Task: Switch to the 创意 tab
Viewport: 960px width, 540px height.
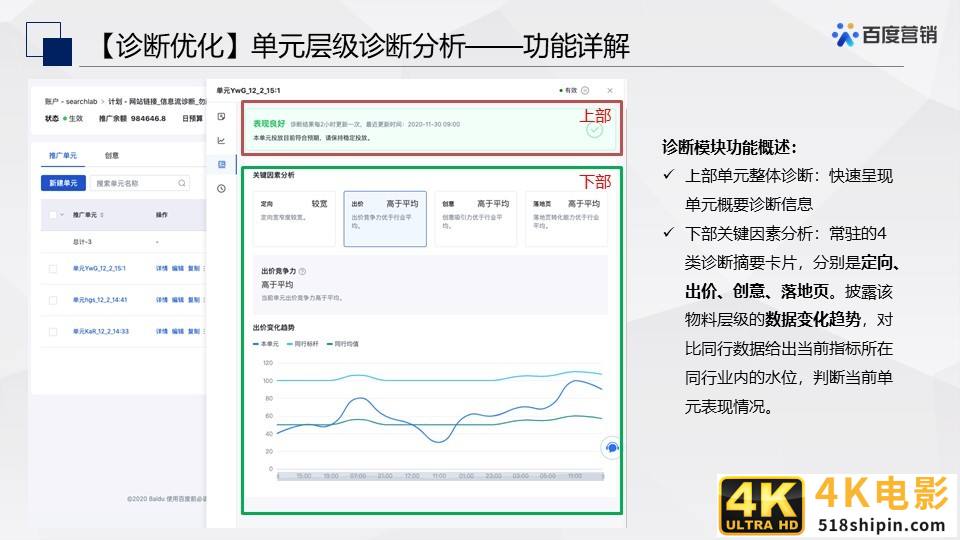Action: pos(111,156)
